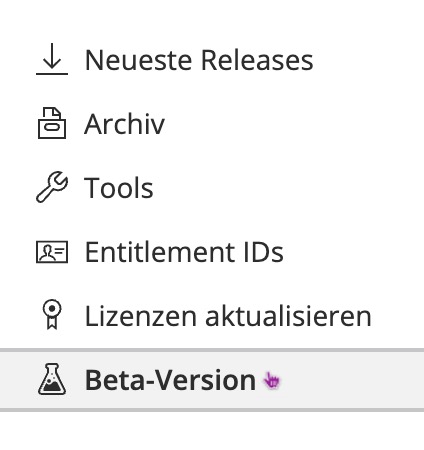Click the bold Beta-Version label
Image resolution: width=424 pixels, height=450 pixels.
(x=171, y=380)
